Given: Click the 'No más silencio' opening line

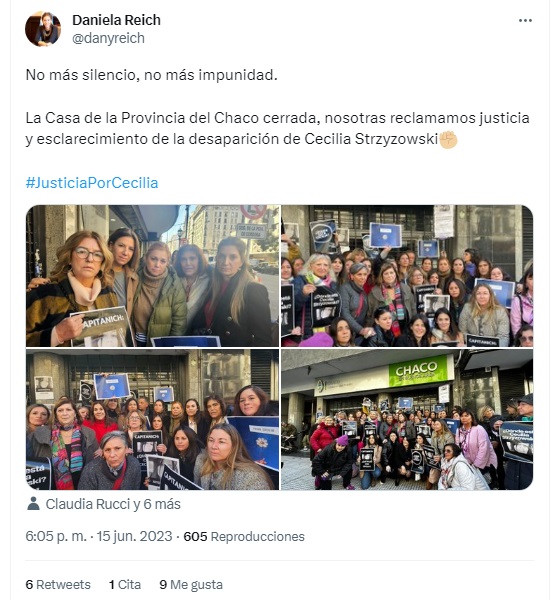Looking at the screenshot, I should (151, 75).
